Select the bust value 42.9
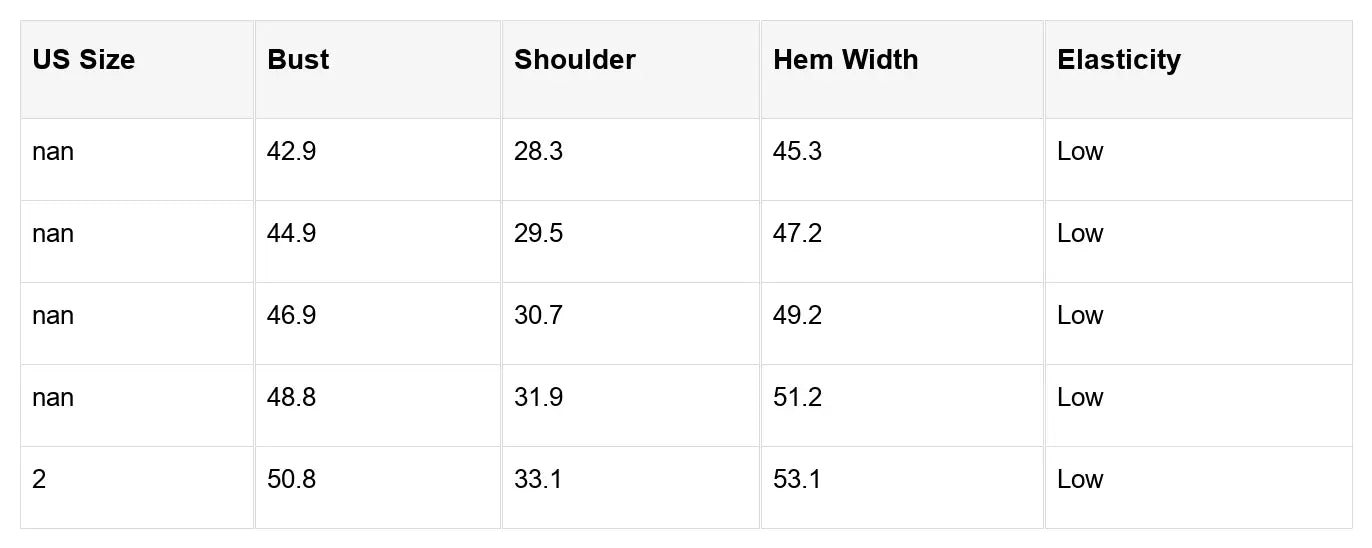1372x548 pixels. tap(292, 152)
